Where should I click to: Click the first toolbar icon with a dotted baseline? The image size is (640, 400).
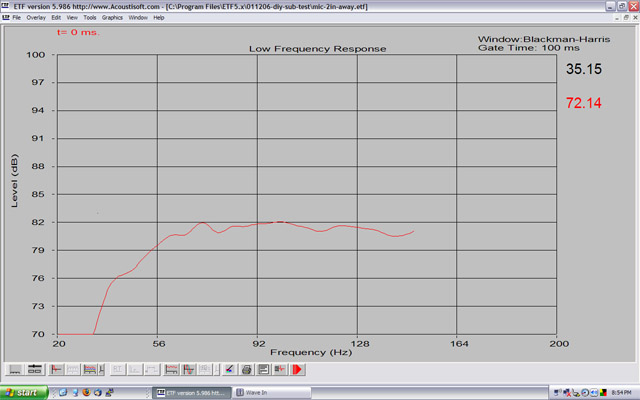tap(16, 369)
